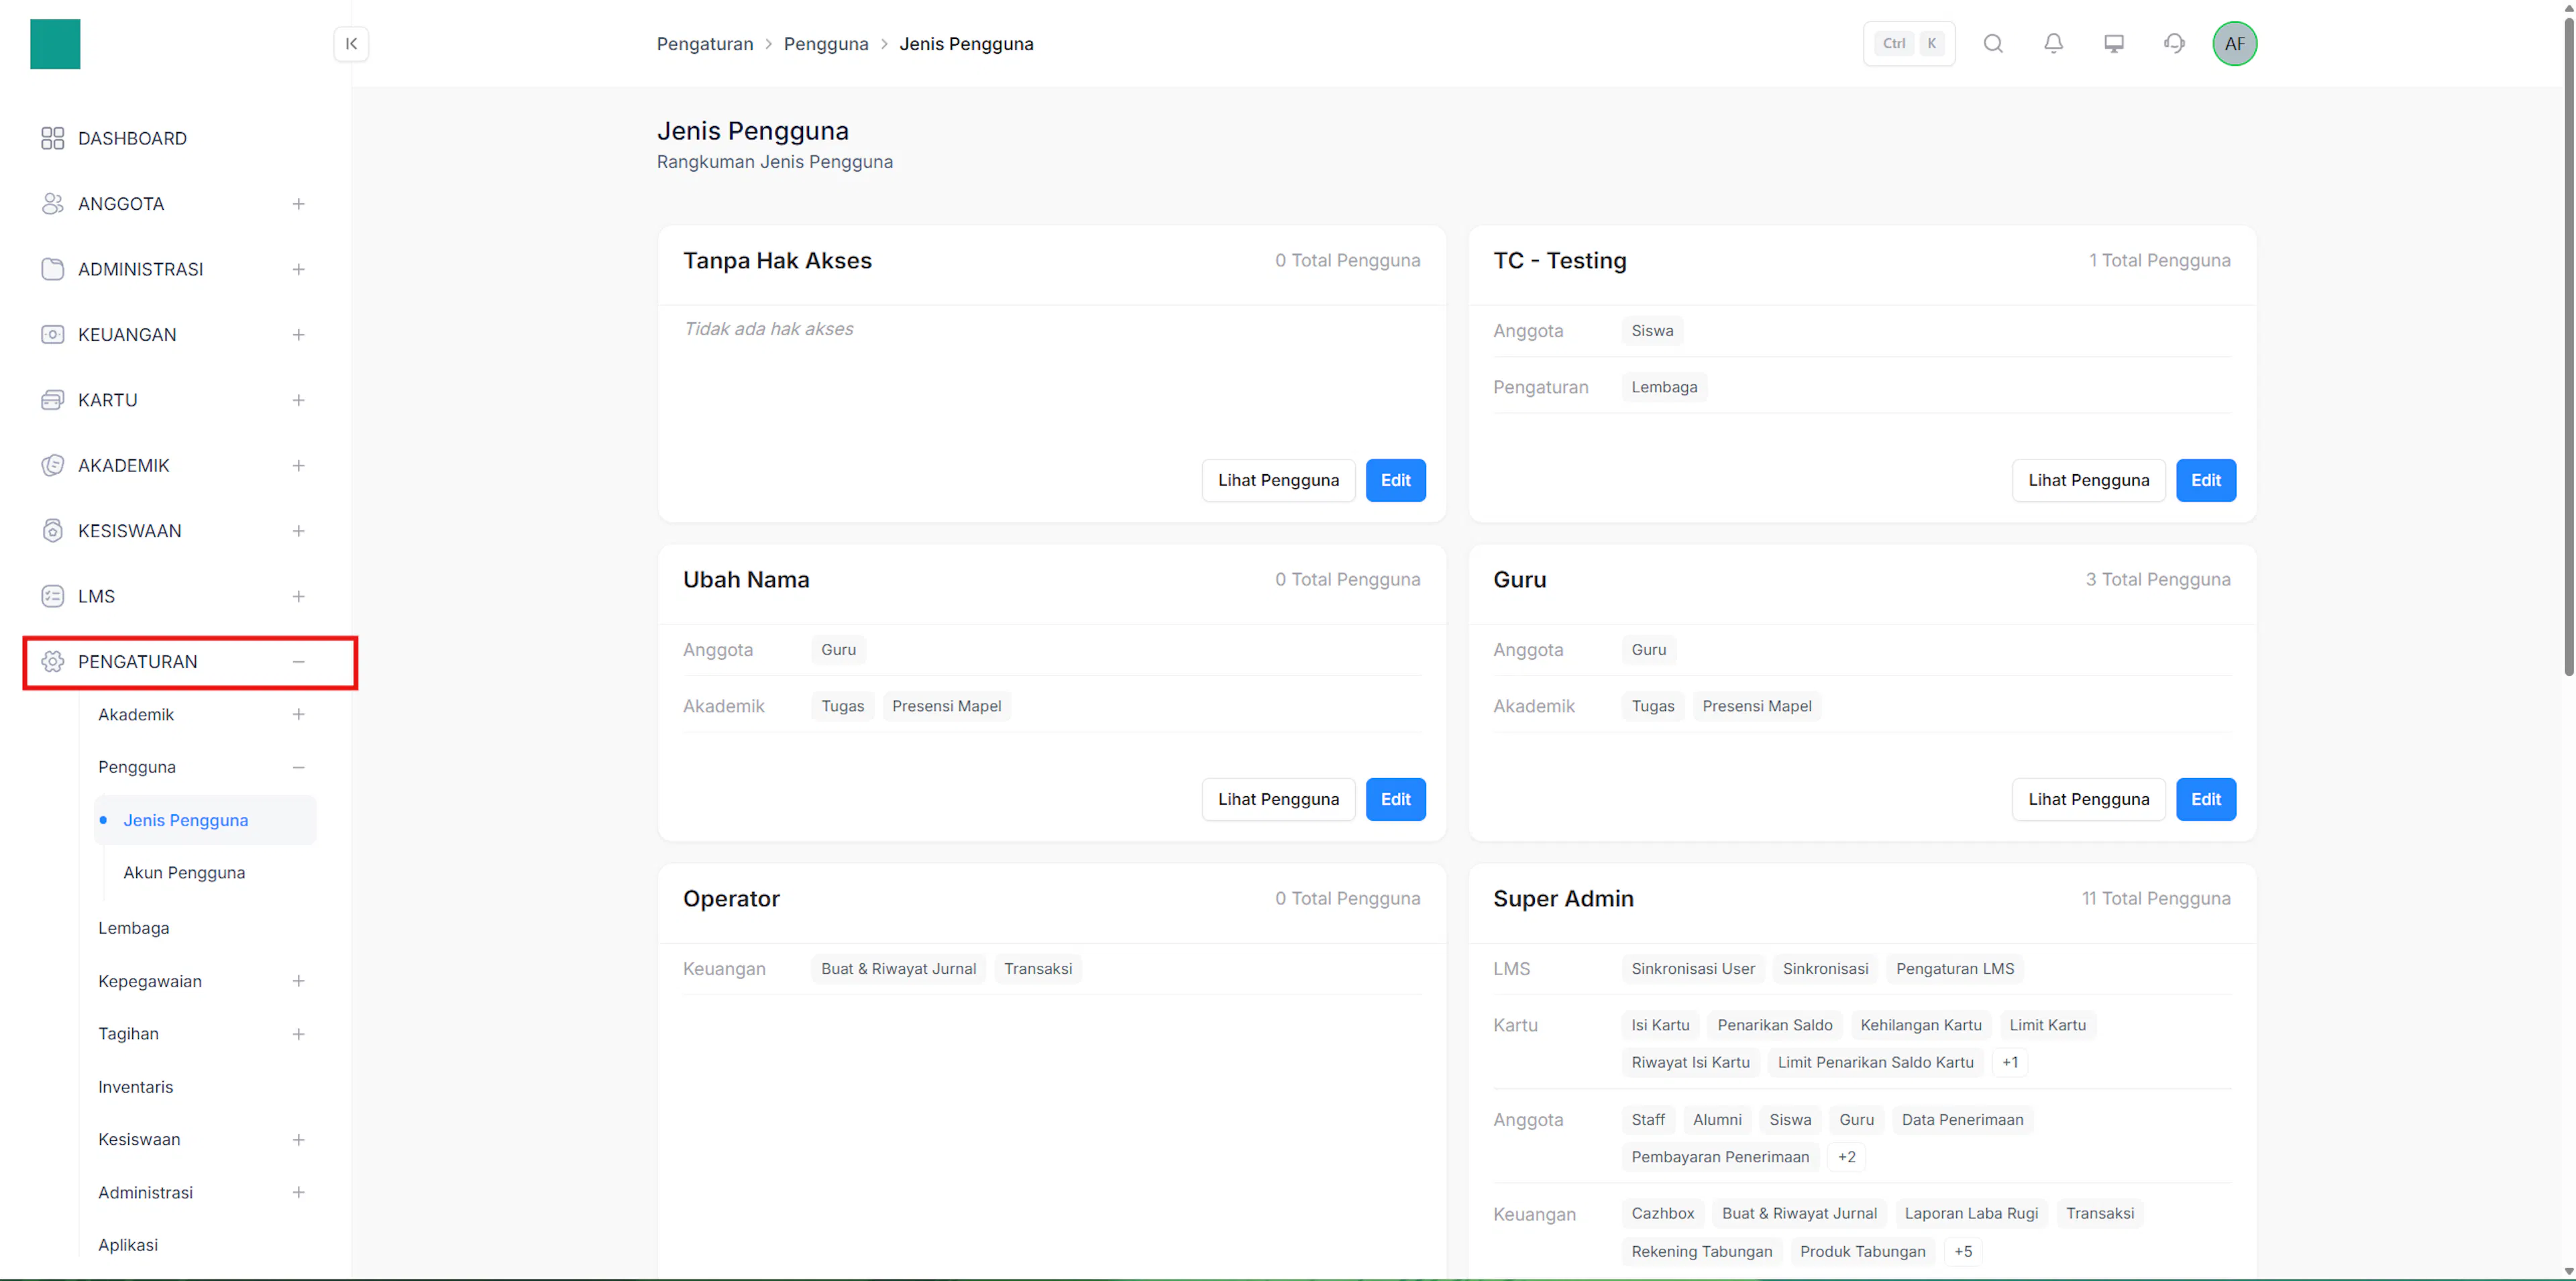Image resolution: width=2576 pixels, height=1281 pixels.
Task: Click '11 Total Pengguna' in Super Admin
Action: point(2156,898)
